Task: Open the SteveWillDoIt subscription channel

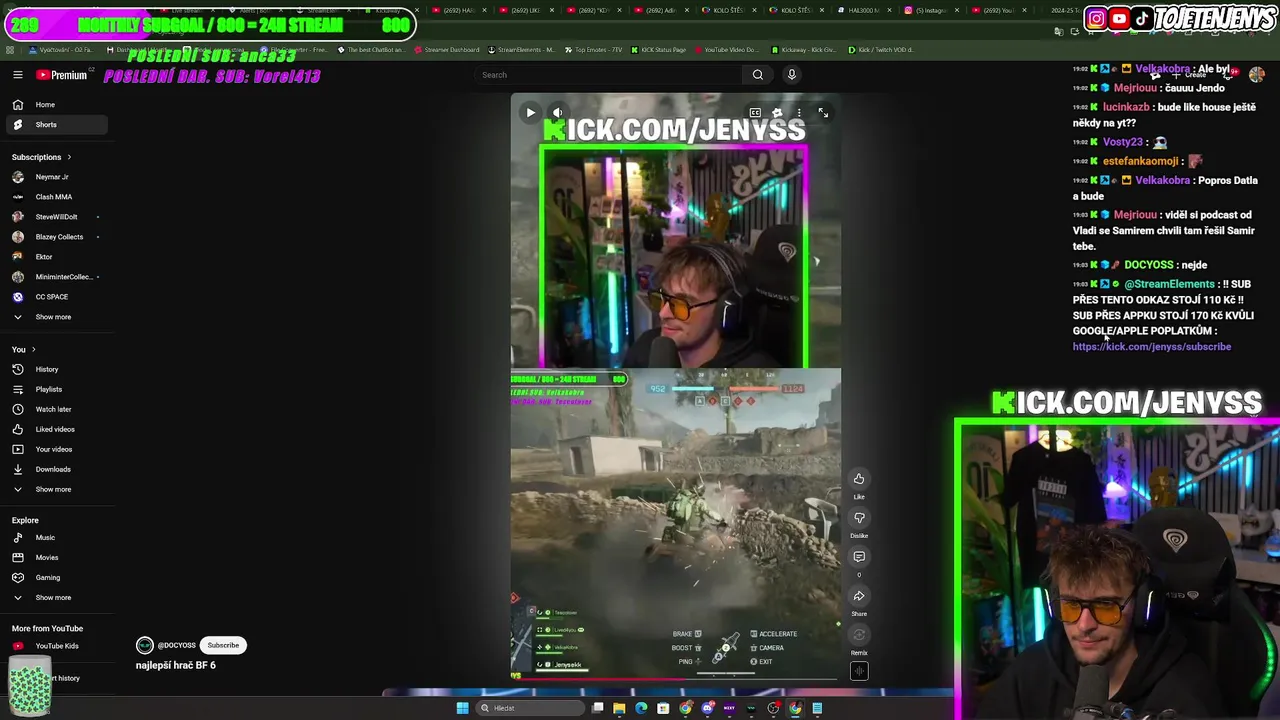Action: (54, 217)
